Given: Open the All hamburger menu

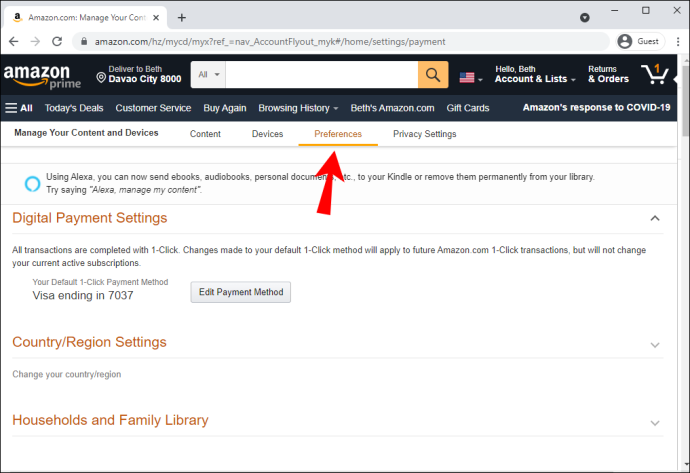Looking at the screenshot, I should (19, 108).
